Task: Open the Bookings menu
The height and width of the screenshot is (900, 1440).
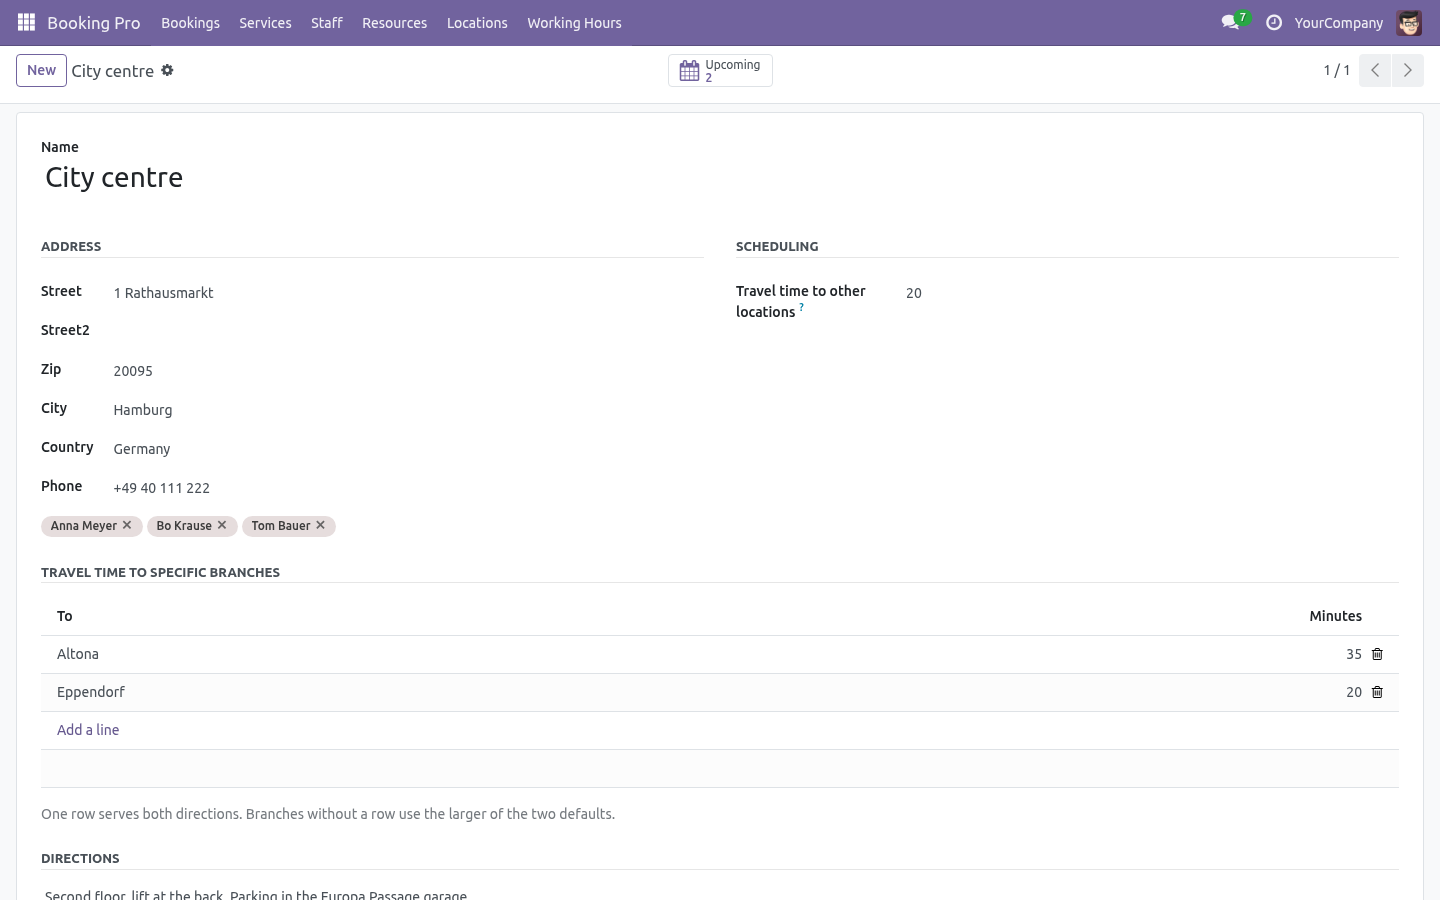Action: click(190, 22)
